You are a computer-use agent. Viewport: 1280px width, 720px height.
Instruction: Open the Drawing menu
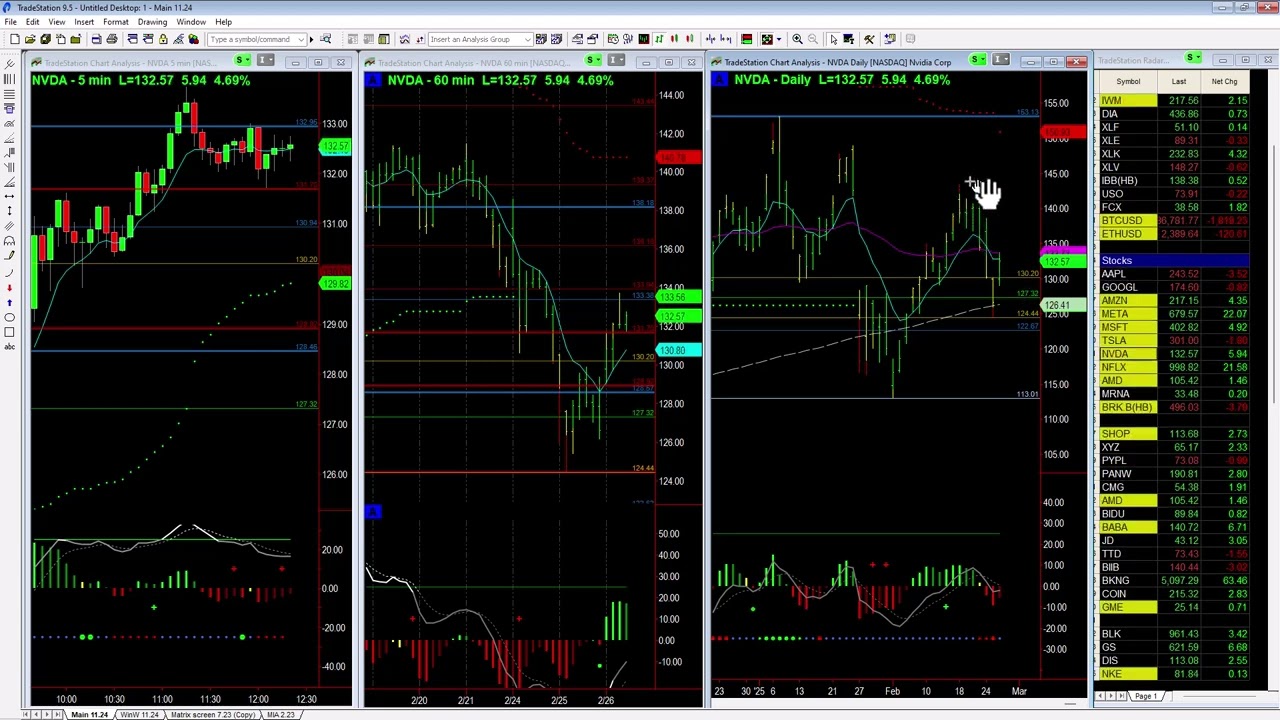(152, 22)
